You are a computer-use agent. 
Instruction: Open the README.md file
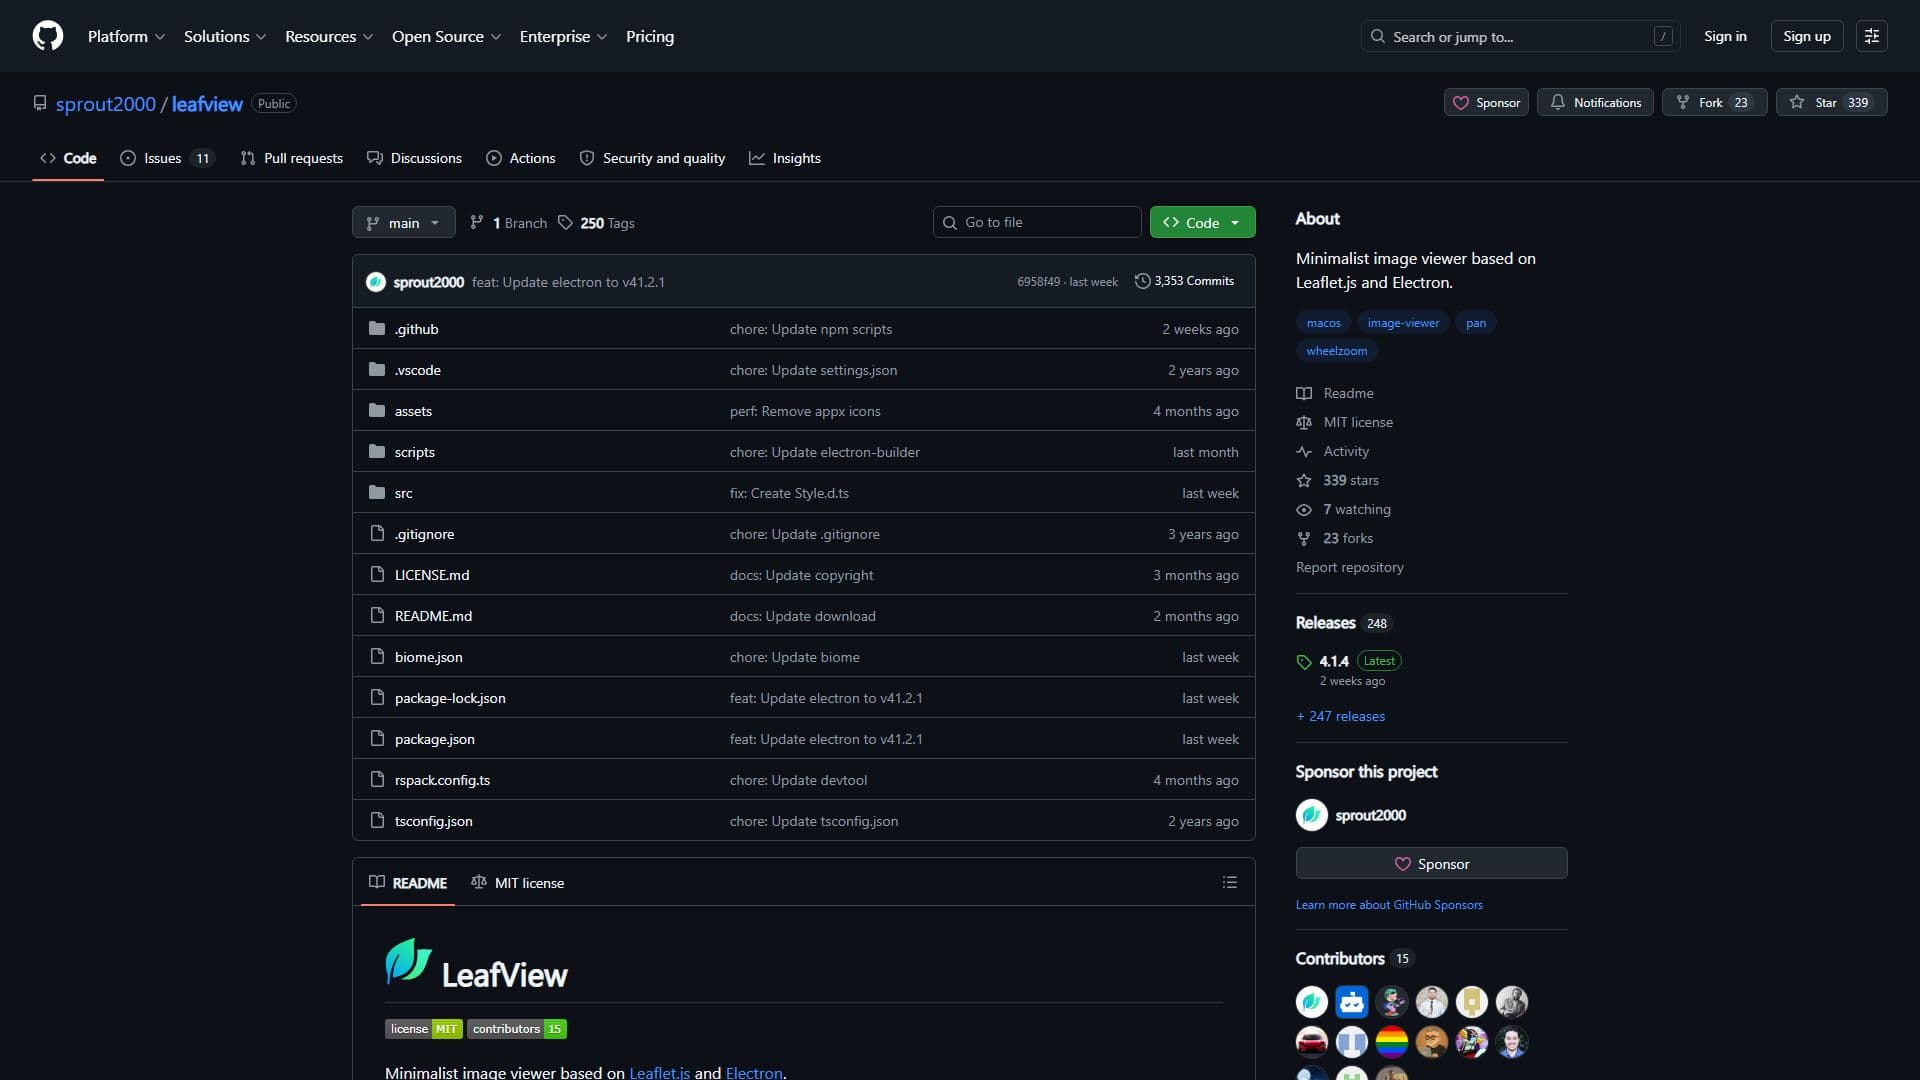coord(433,616)
